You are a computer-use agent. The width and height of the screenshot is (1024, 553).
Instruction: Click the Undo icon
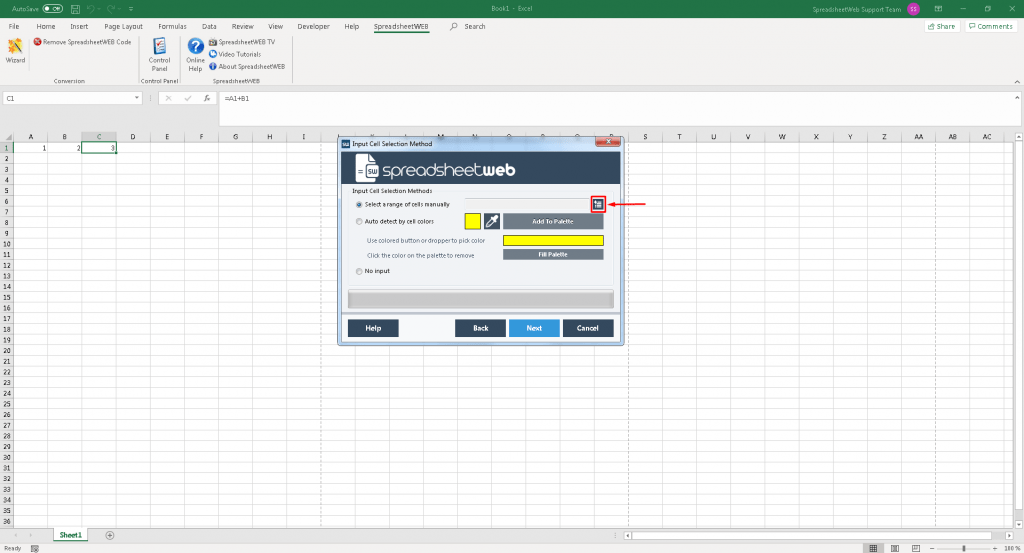[x=91, y=9]
